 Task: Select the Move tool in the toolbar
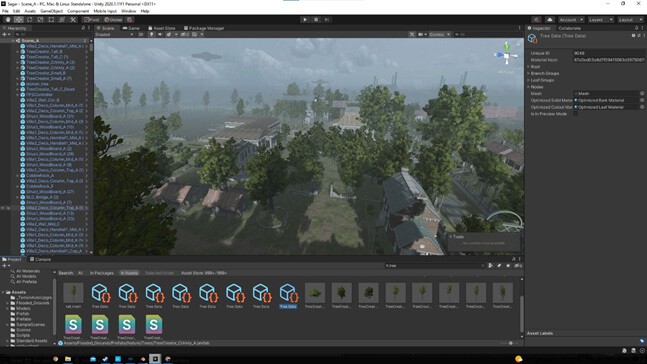19,19
